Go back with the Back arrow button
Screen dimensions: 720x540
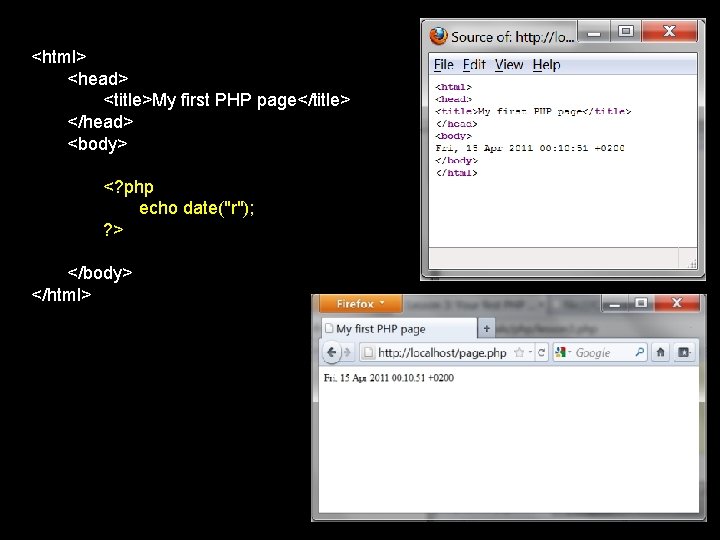(x=331, y=353)
